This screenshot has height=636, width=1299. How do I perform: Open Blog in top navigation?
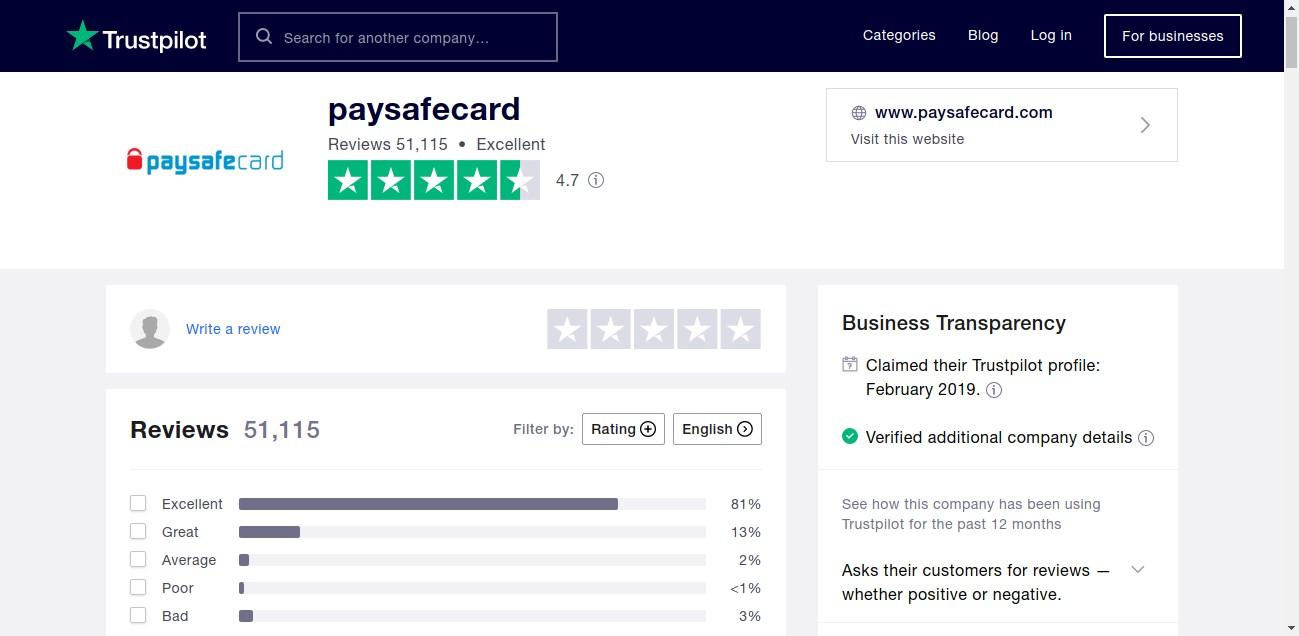point(983,35)
